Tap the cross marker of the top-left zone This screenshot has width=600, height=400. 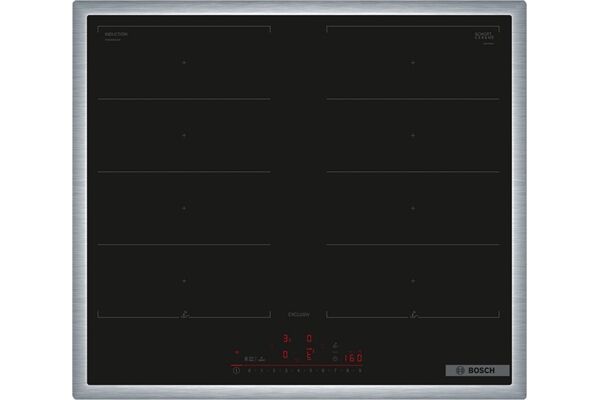point(183,62)
